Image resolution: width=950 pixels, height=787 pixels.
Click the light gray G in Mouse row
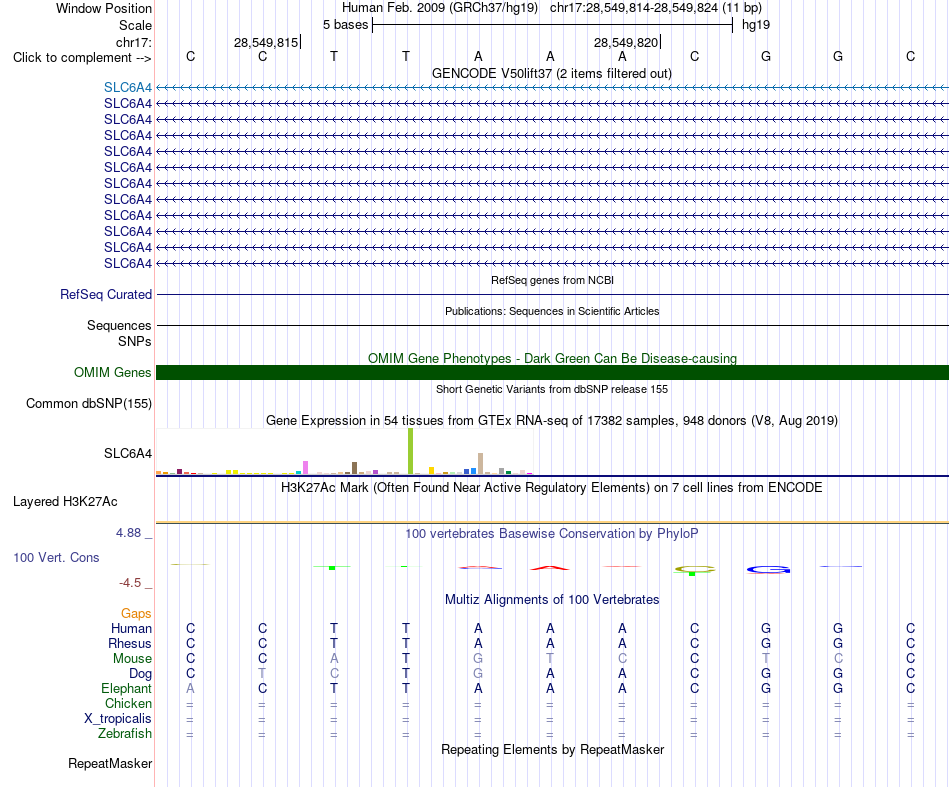478,659
